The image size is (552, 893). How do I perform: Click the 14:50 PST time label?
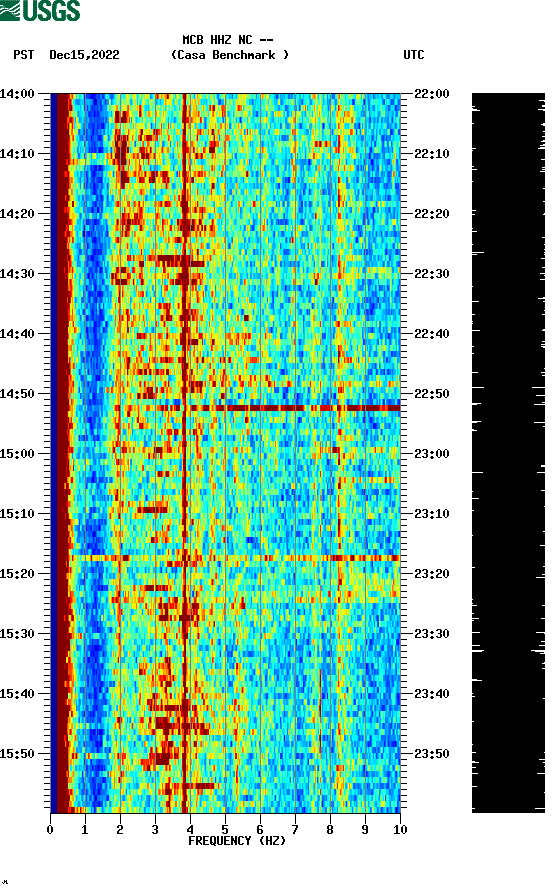click(x=17, y=394)
